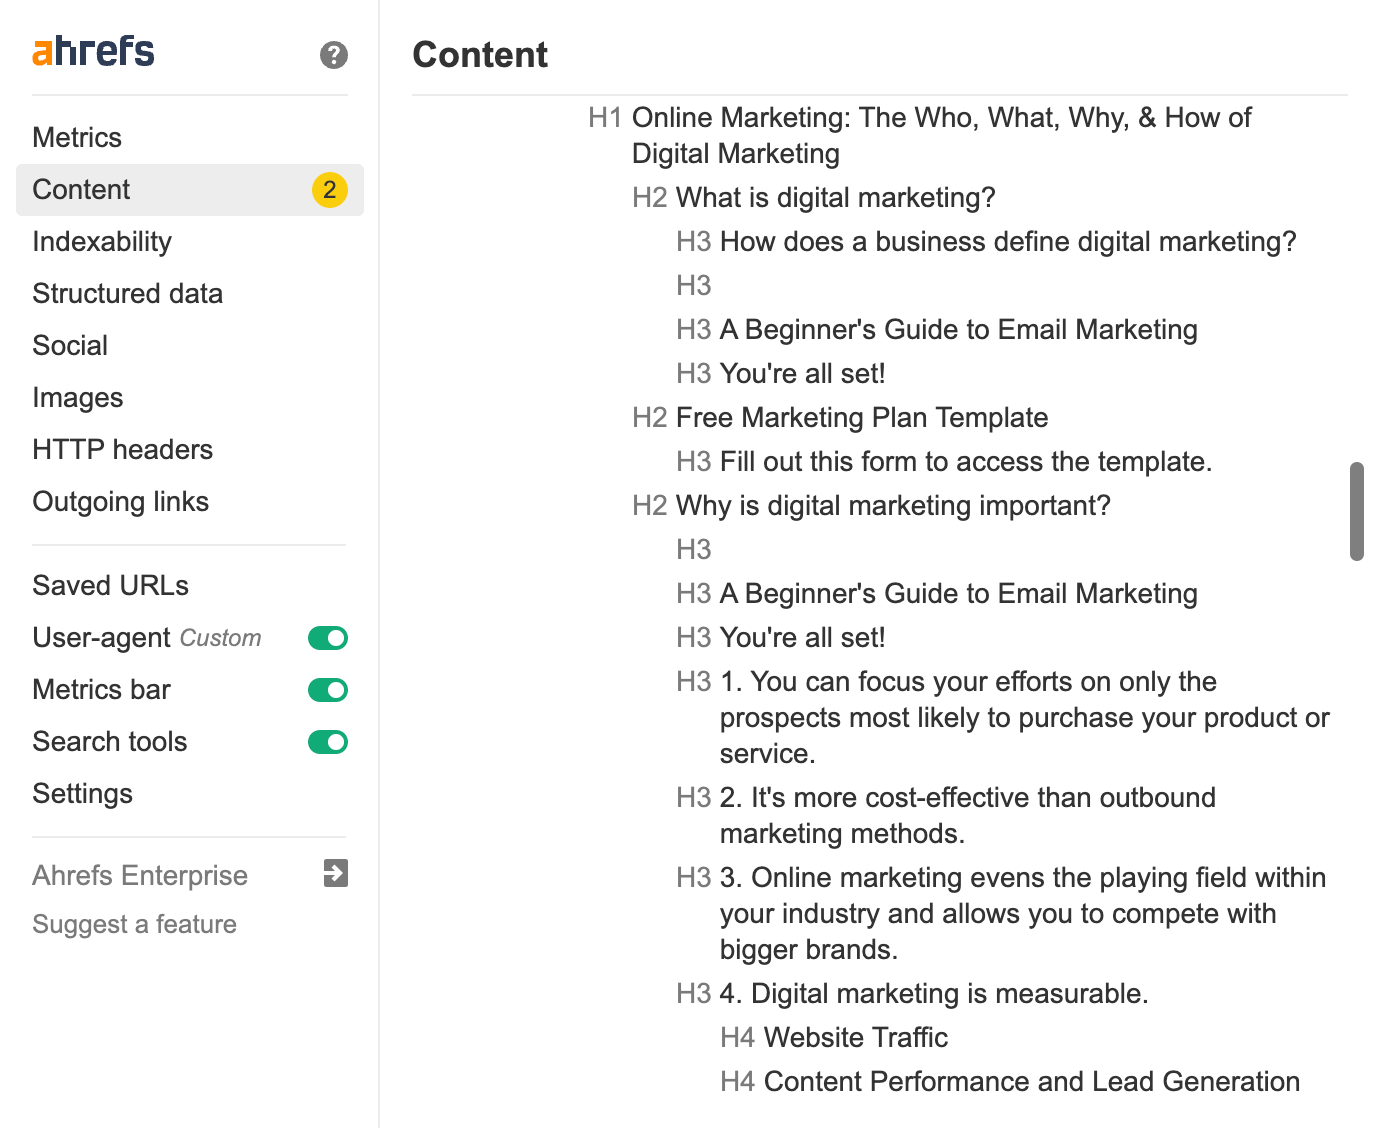Disable the Search tools toggle
Image resolution: width=1380 pixels, height=1128 pixels.
click(327, 741)
